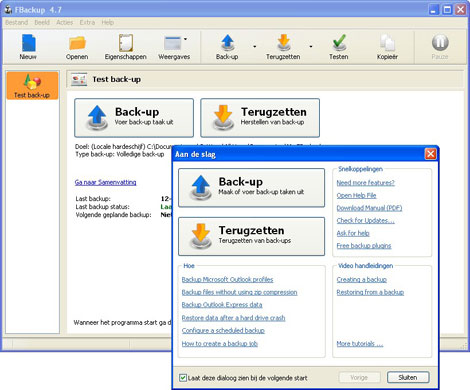
Task: Minimize the FBackup window
Action: click(x=433, y=10)
